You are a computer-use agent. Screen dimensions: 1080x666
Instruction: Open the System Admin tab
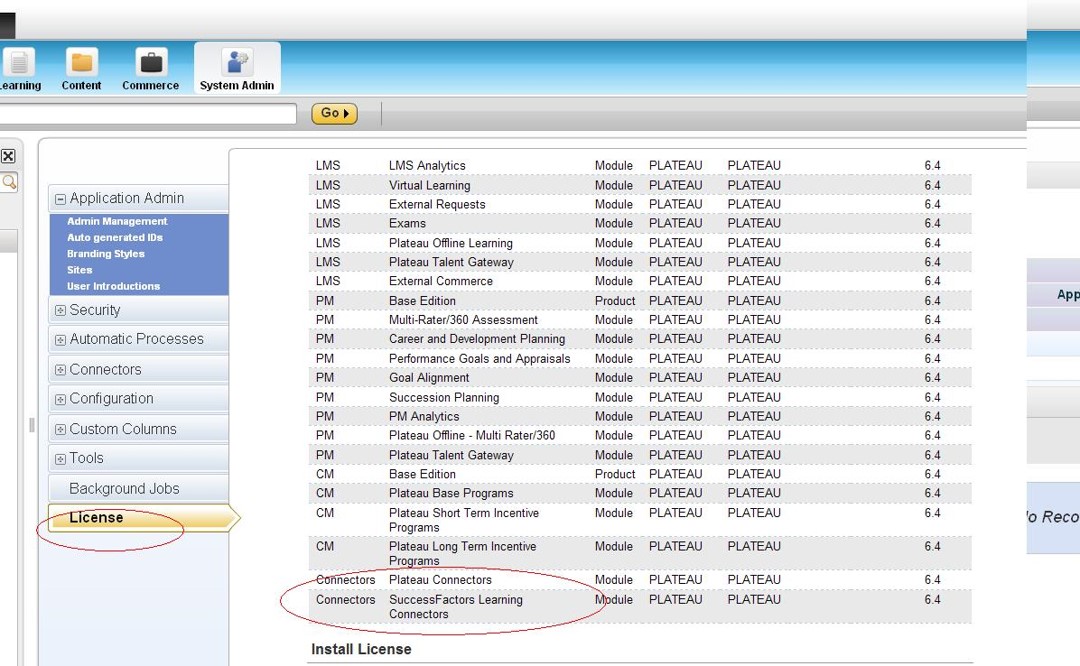pyautogui.click(x=237, y=68)
